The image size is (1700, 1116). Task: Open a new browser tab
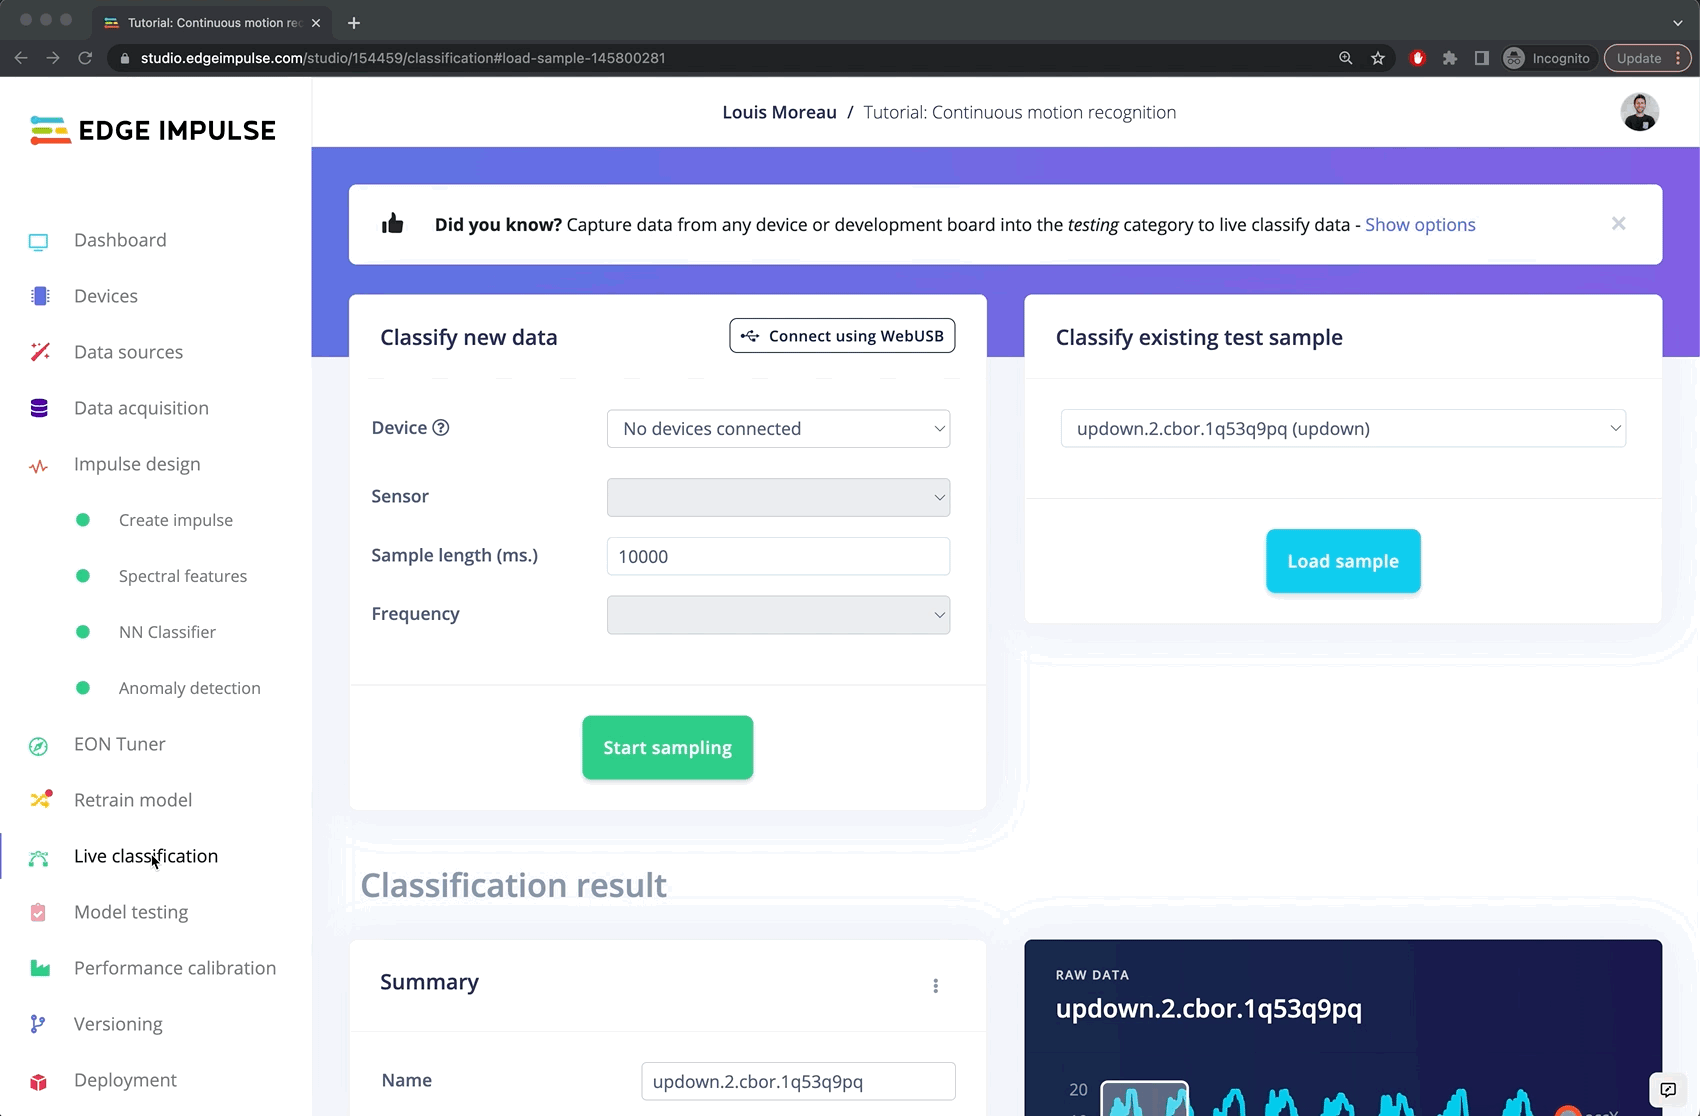point(354,22)
